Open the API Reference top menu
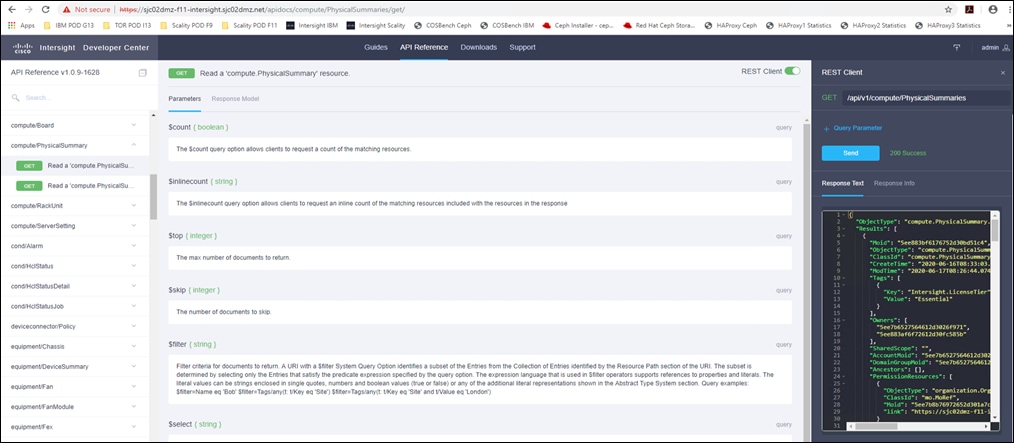This screenshot has height=443, width=1014. coord(424,47)
